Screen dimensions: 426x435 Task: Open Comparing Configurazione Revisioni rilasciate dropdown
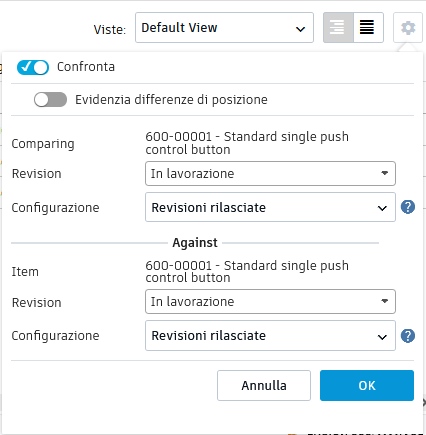[x=270, y=207]
